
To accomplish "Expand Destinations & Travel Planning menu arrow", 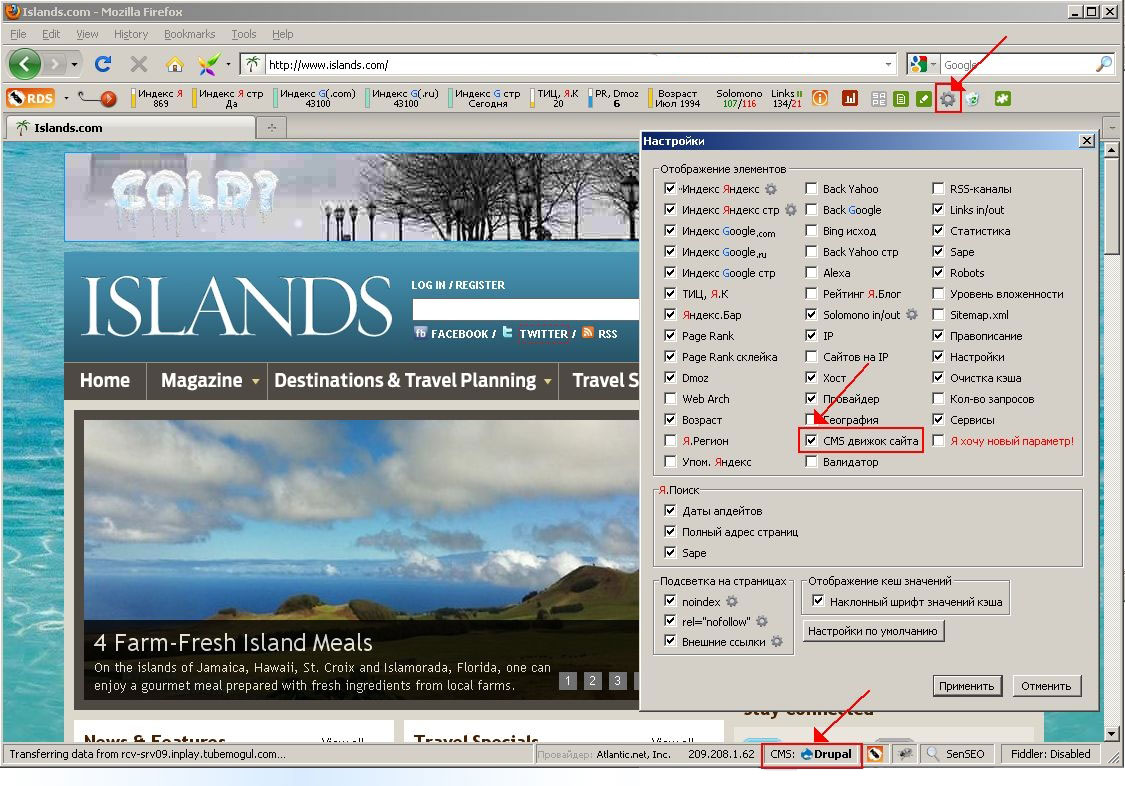I will (547, 382).
